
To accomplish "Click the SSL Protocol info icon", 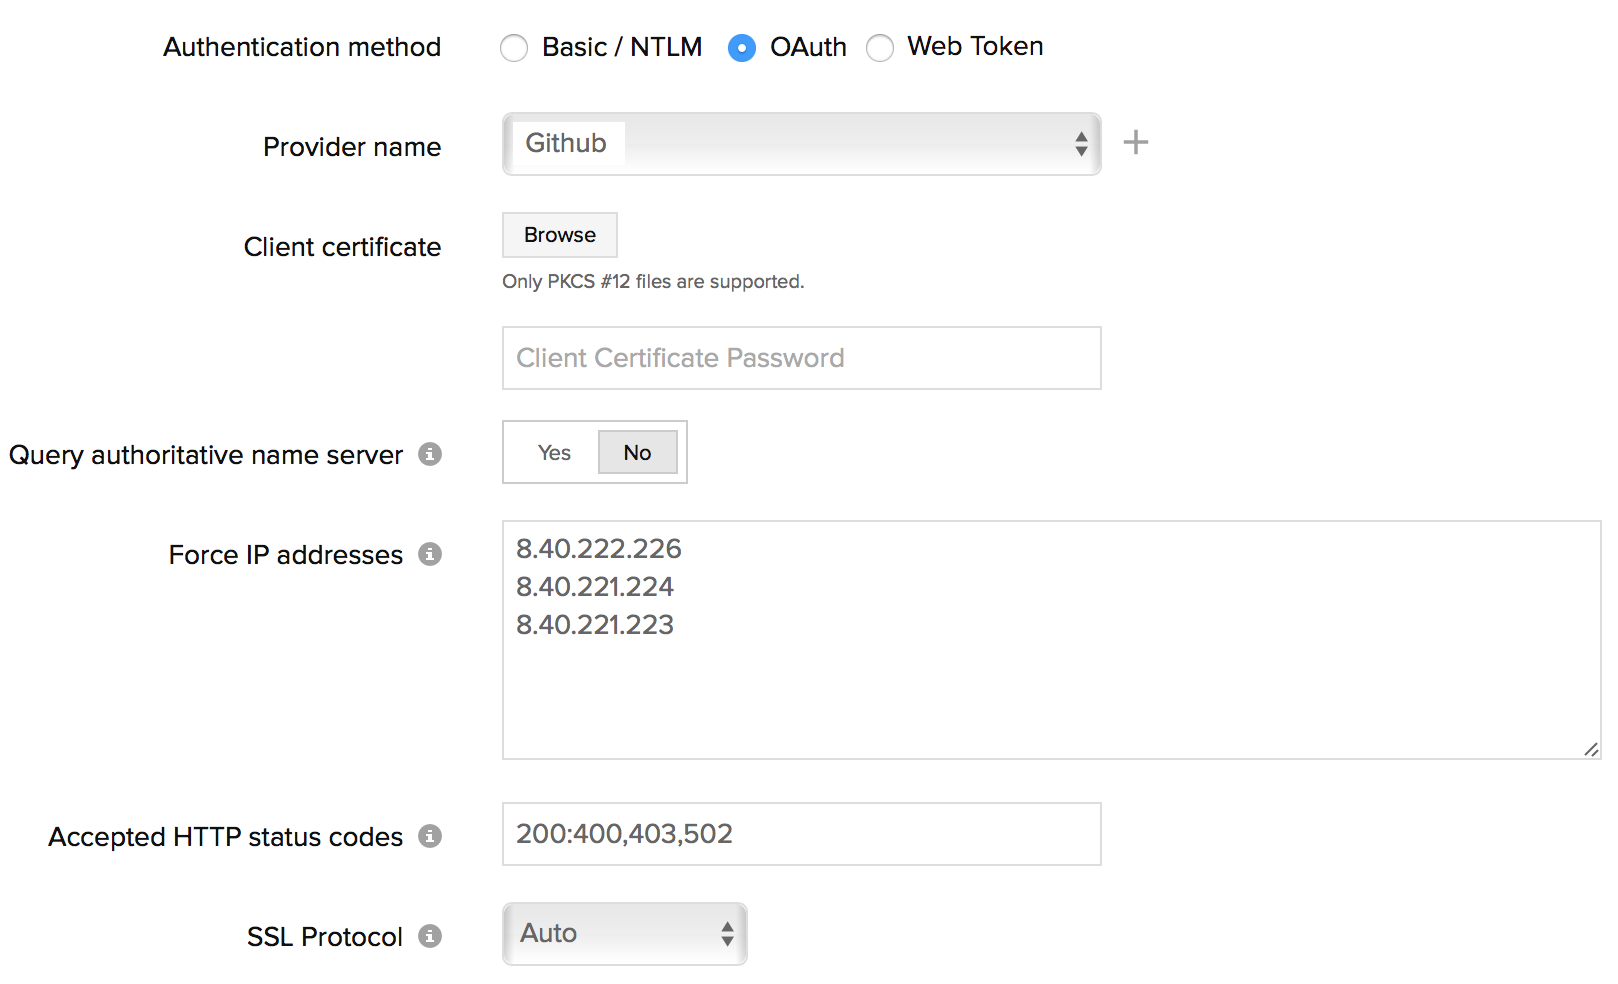I will tap(430, 936).
